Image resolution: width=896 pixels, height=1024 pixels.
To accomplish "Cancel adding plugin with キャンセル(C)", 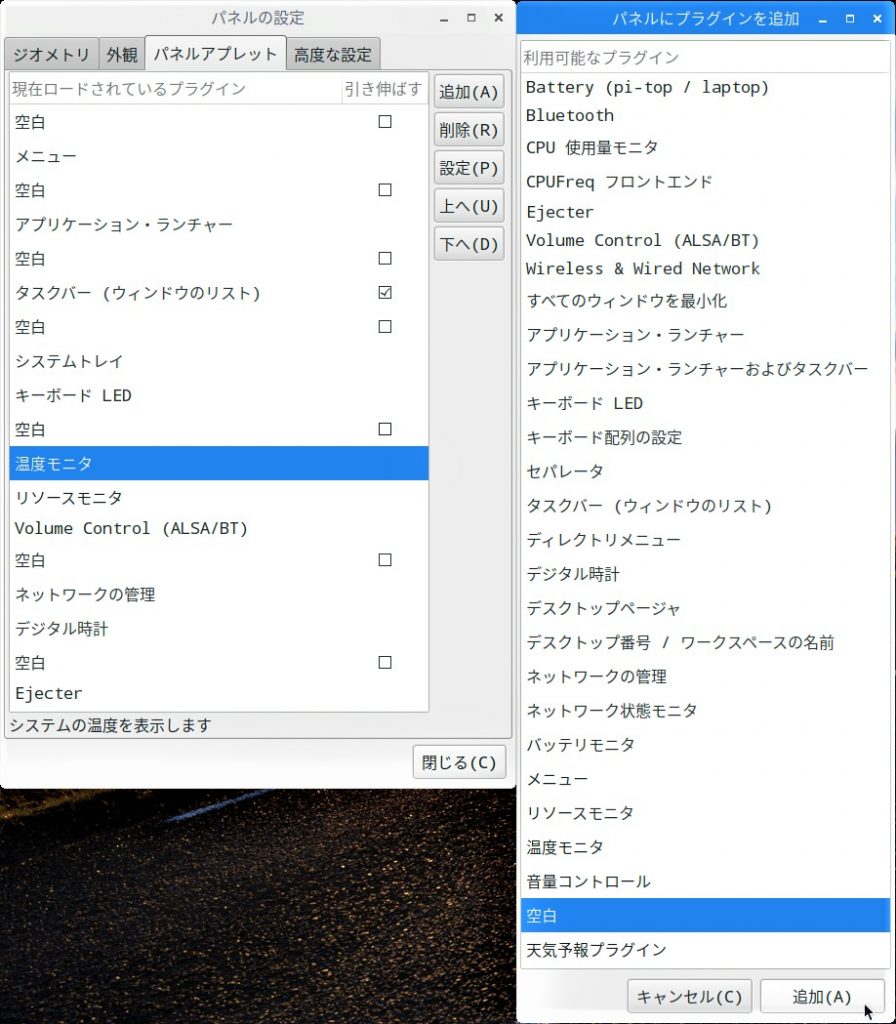I will click(689, 996).
